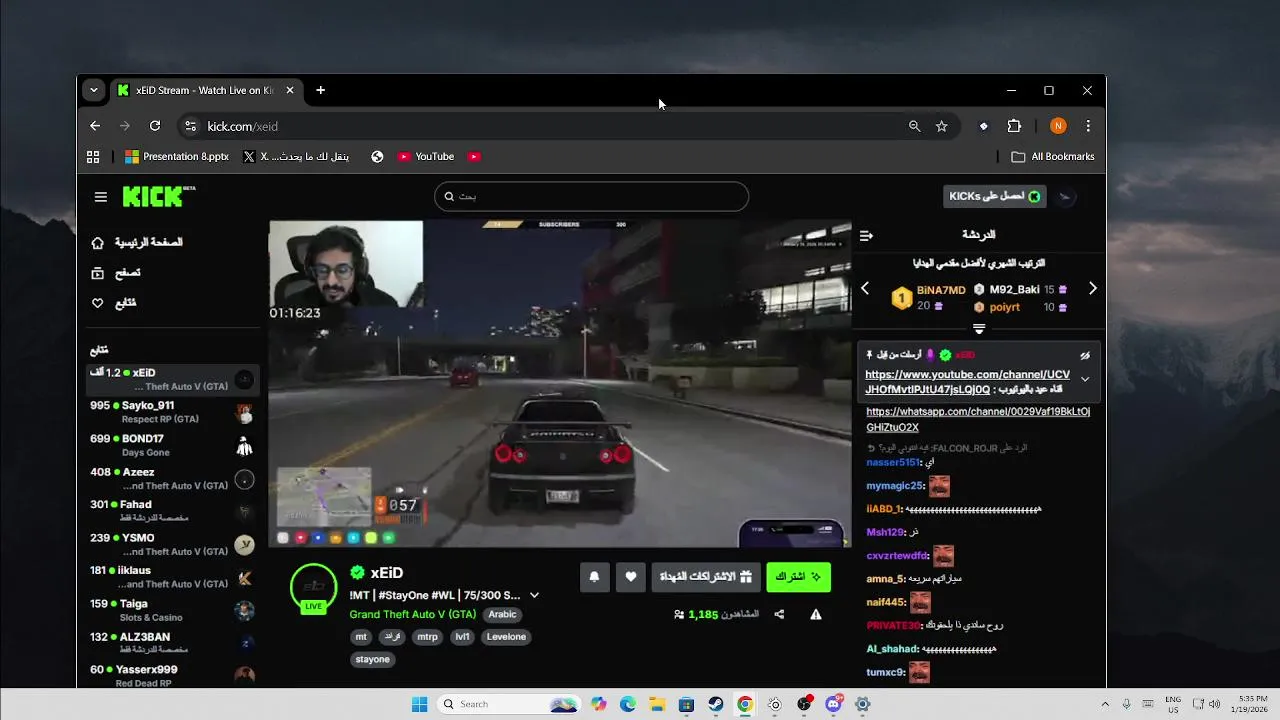
Task: Open the Presentation 8.pptx bookmark
Action: click(x=177, y=157)
